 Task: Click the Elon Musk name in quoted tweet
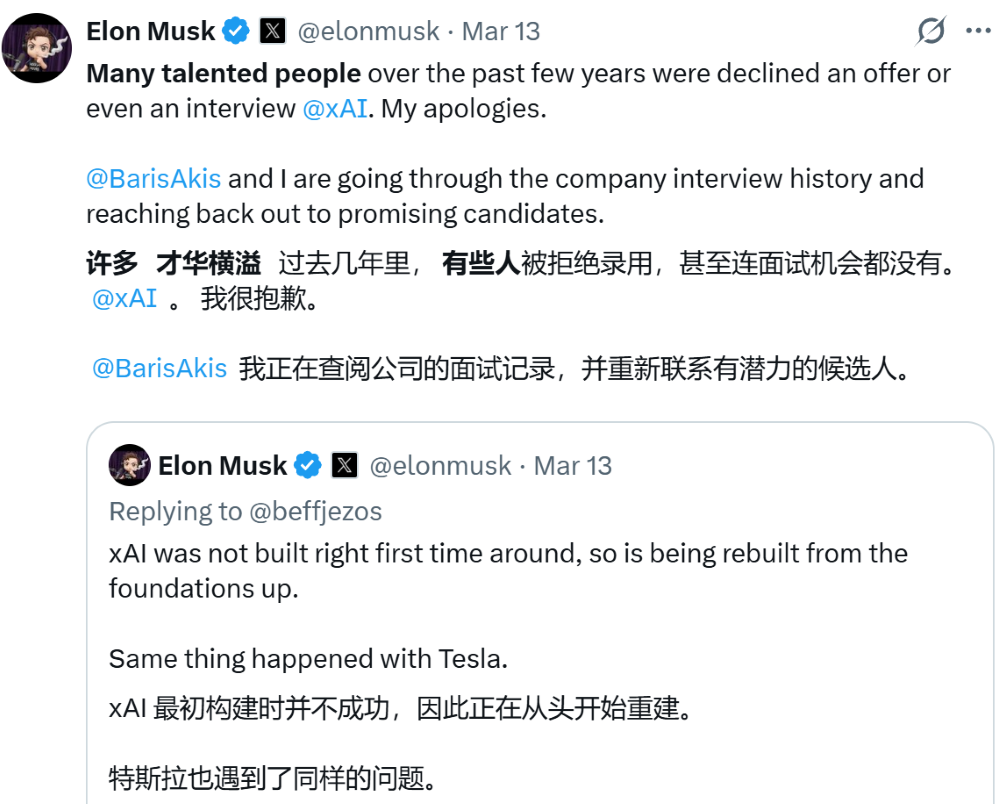click(222, 466)
